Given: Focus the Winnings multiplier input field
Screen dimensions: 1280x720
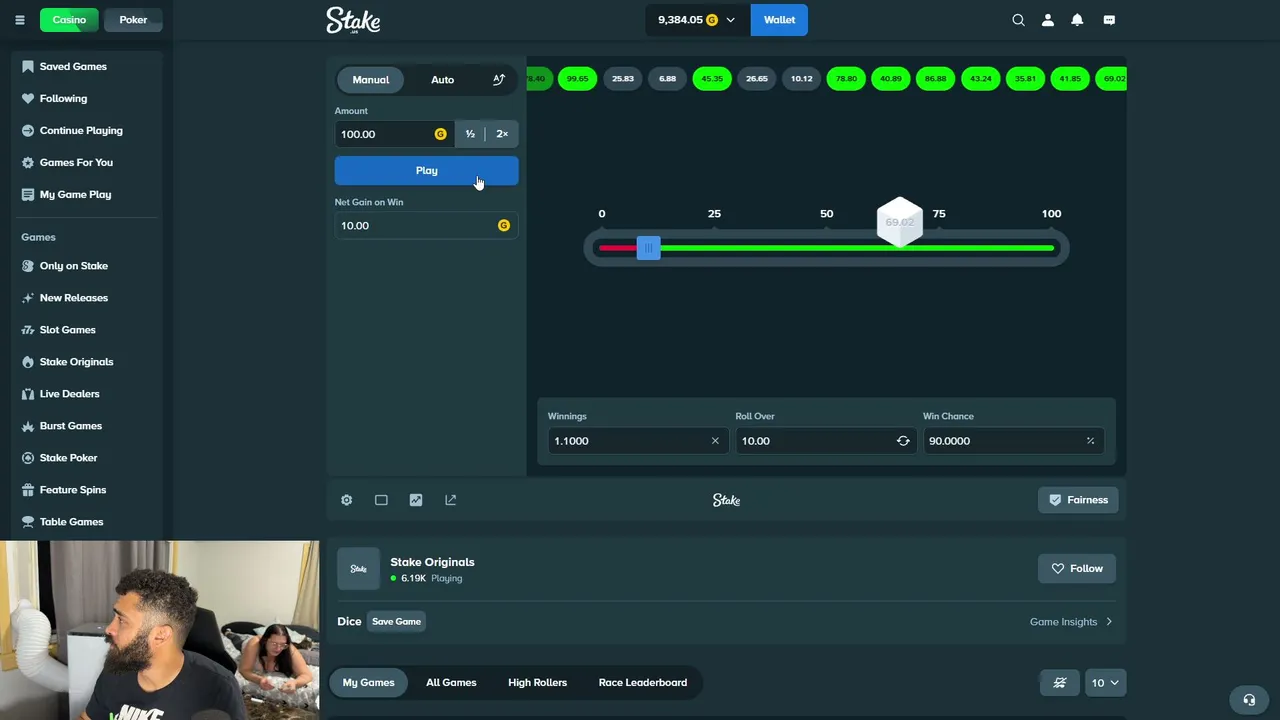Looking at the screenshot, I should coord(636,441).
